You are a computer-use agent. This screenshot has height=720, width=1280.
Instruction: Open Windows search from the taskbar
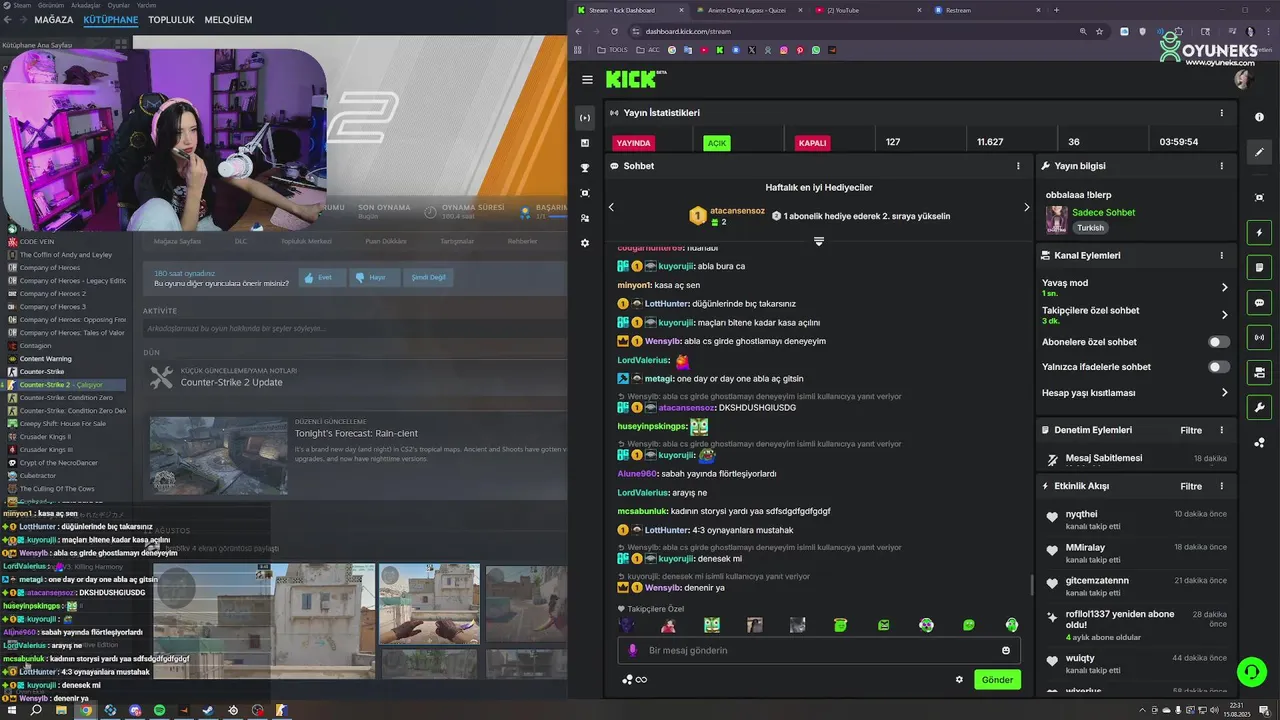click(x=36, y=710)
